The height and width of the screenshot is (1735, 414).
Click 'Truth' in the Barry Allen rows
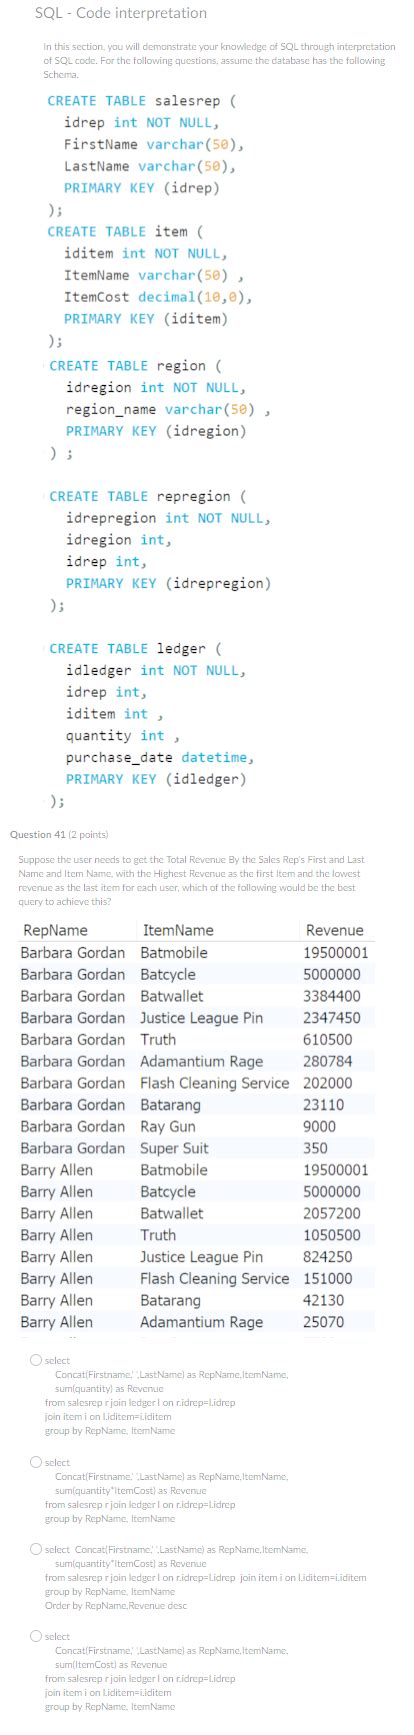pos(158,1235)
